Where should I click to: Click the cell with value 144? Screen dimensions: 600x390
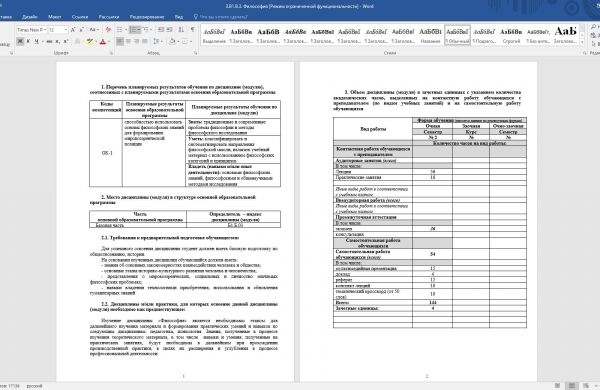432,302
